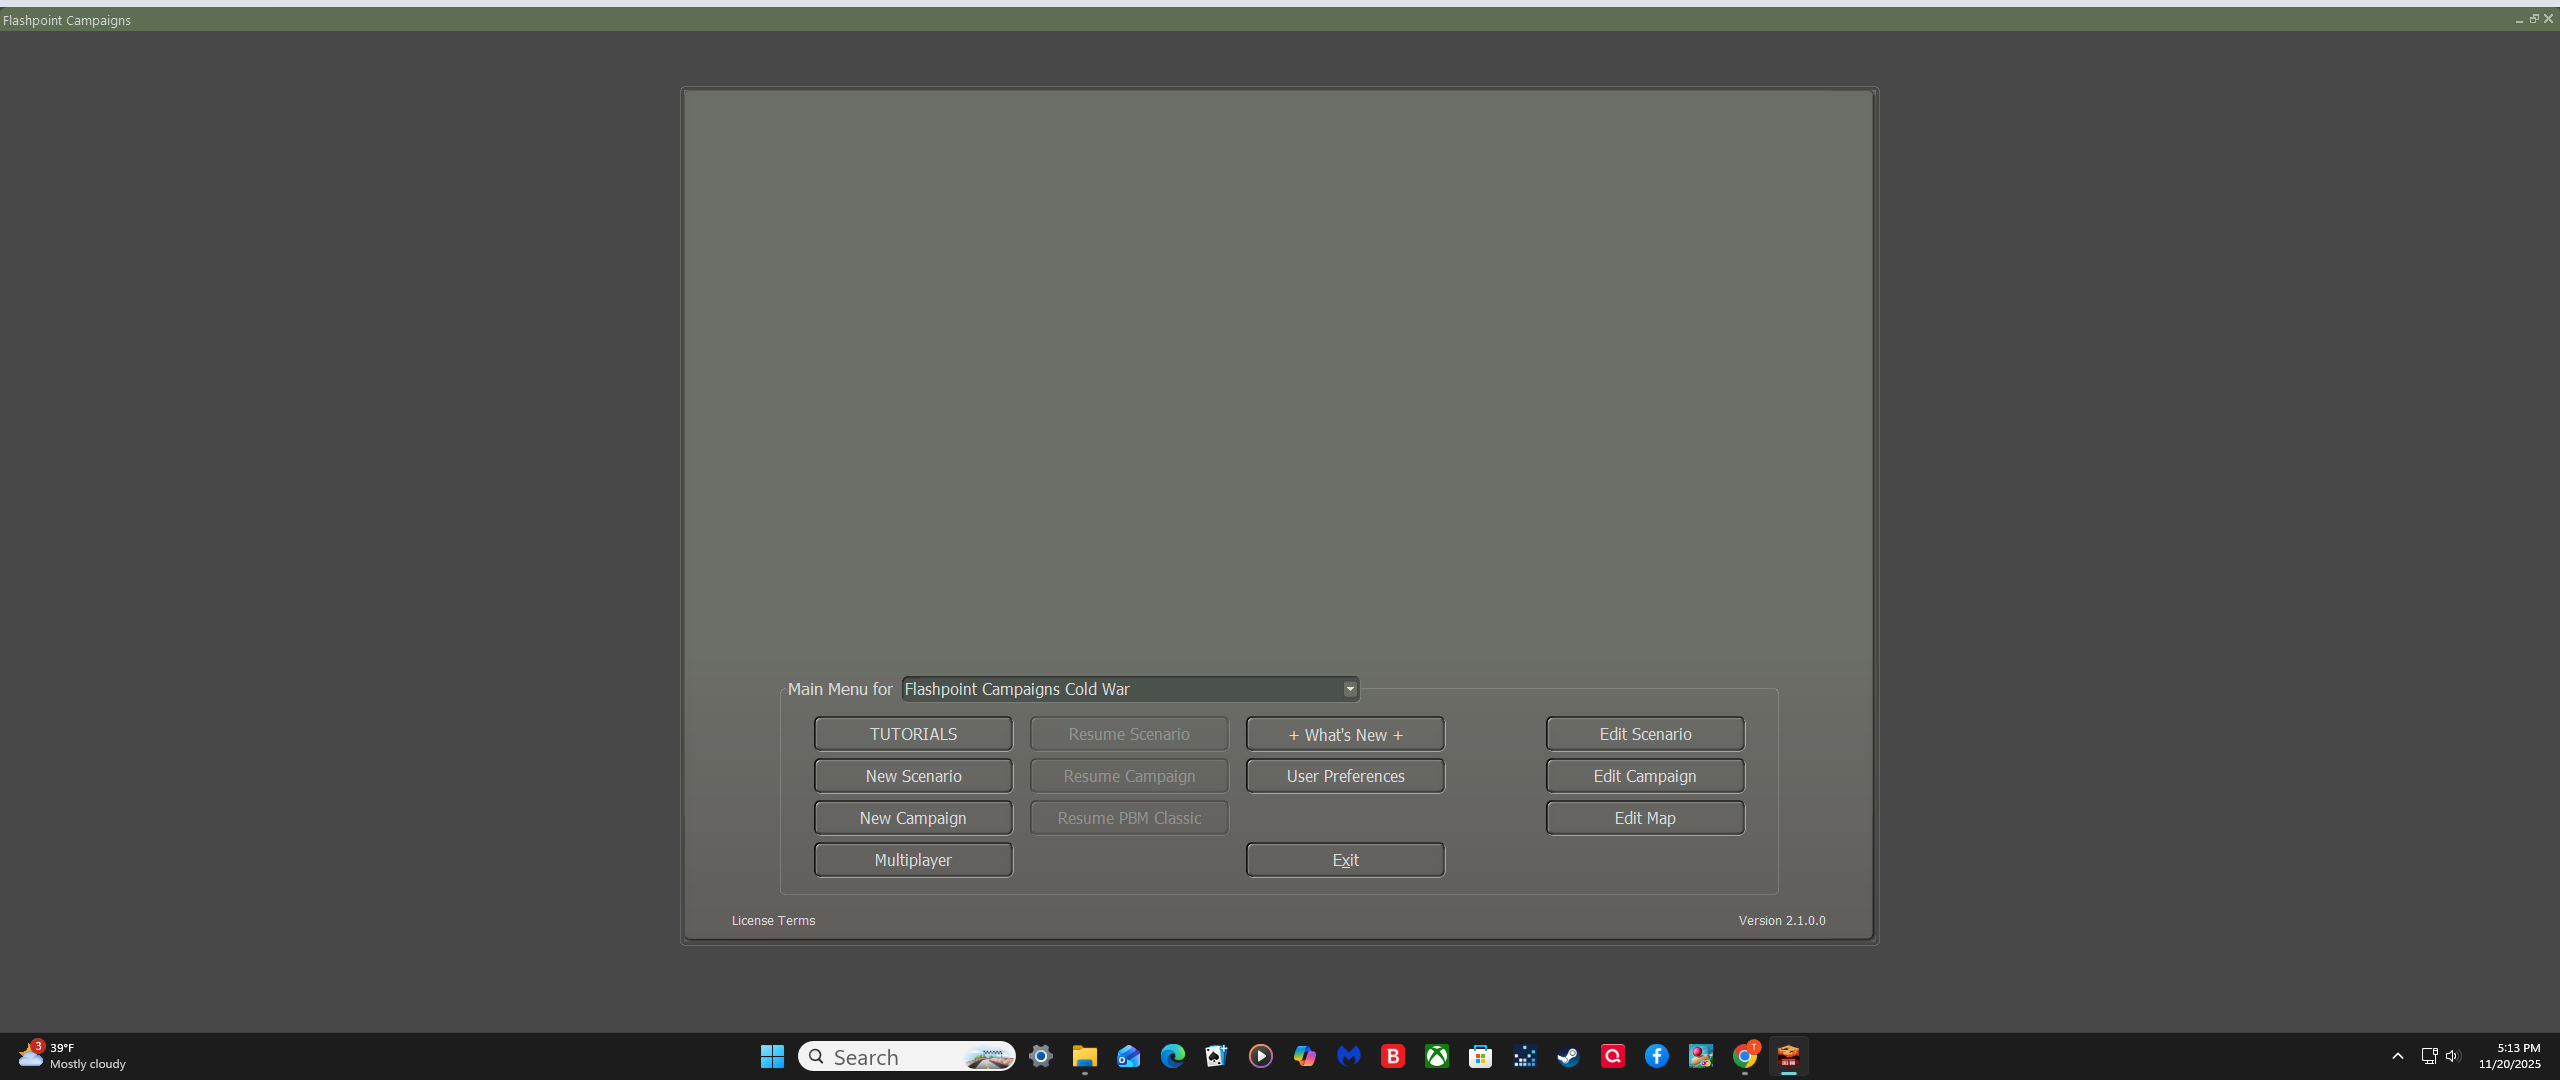Open Microsoft Copilot from the taskbar
2560x1080 pixels.
1304,1056
